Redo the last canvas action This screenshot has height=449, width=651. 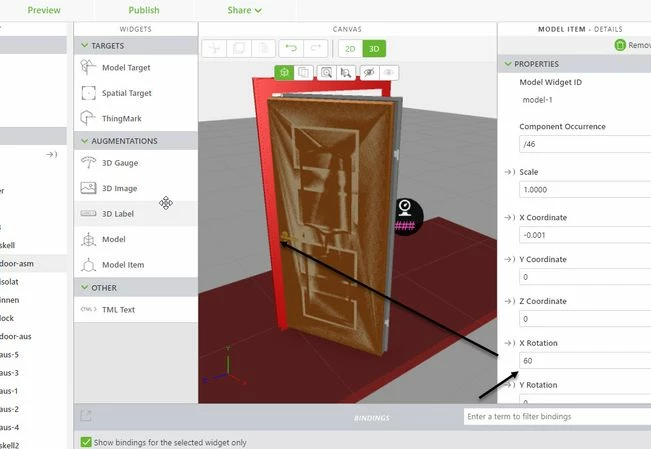316,48
